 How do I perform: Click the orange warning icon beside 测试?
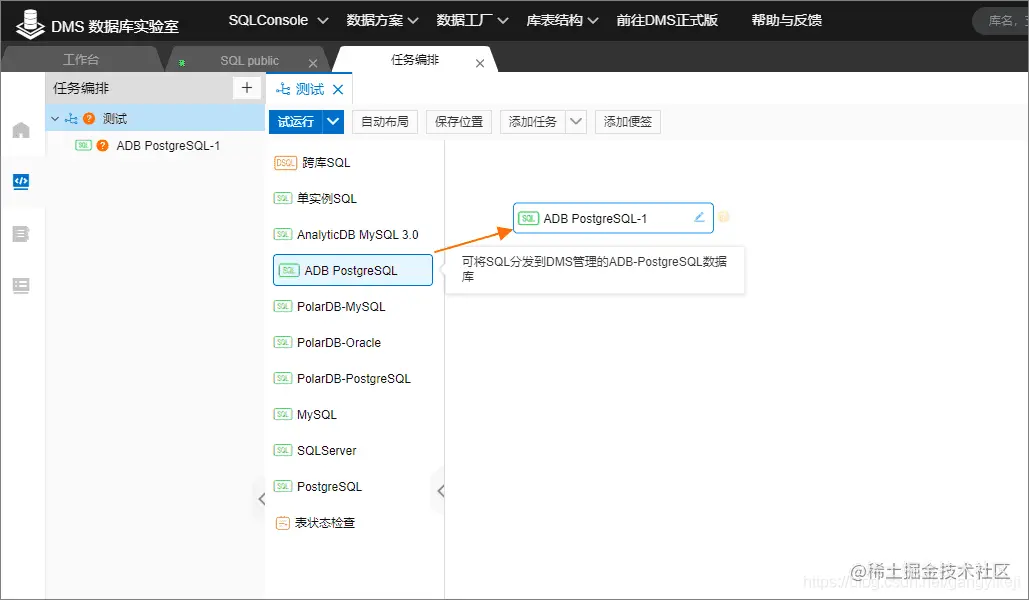(x=89, y=119)
